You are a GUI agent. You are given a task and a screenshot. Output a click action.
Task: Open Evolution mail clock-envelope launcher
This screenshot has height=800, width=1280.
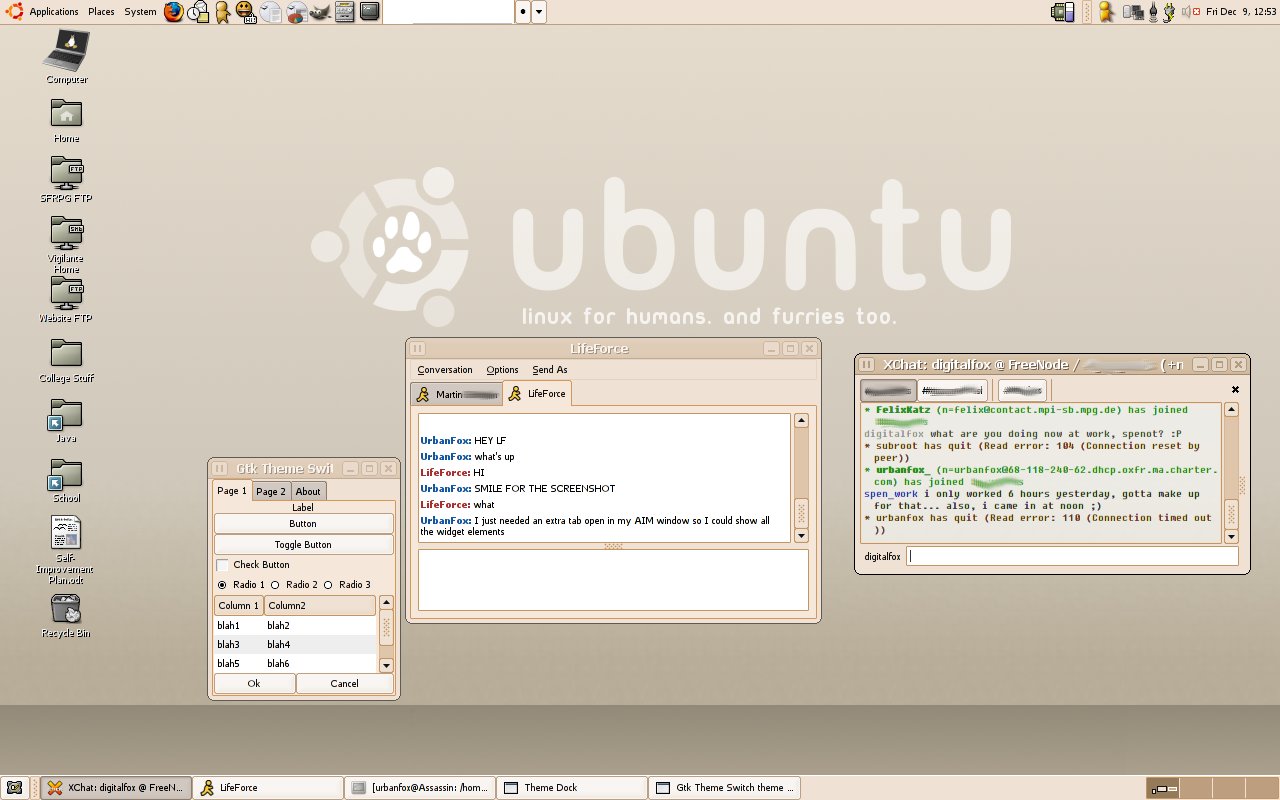click(x=199, y=12)
